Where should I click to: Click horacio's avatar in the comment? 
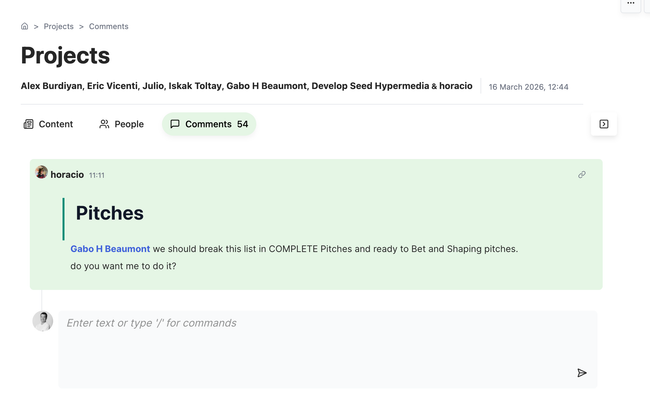coord(42,173)
